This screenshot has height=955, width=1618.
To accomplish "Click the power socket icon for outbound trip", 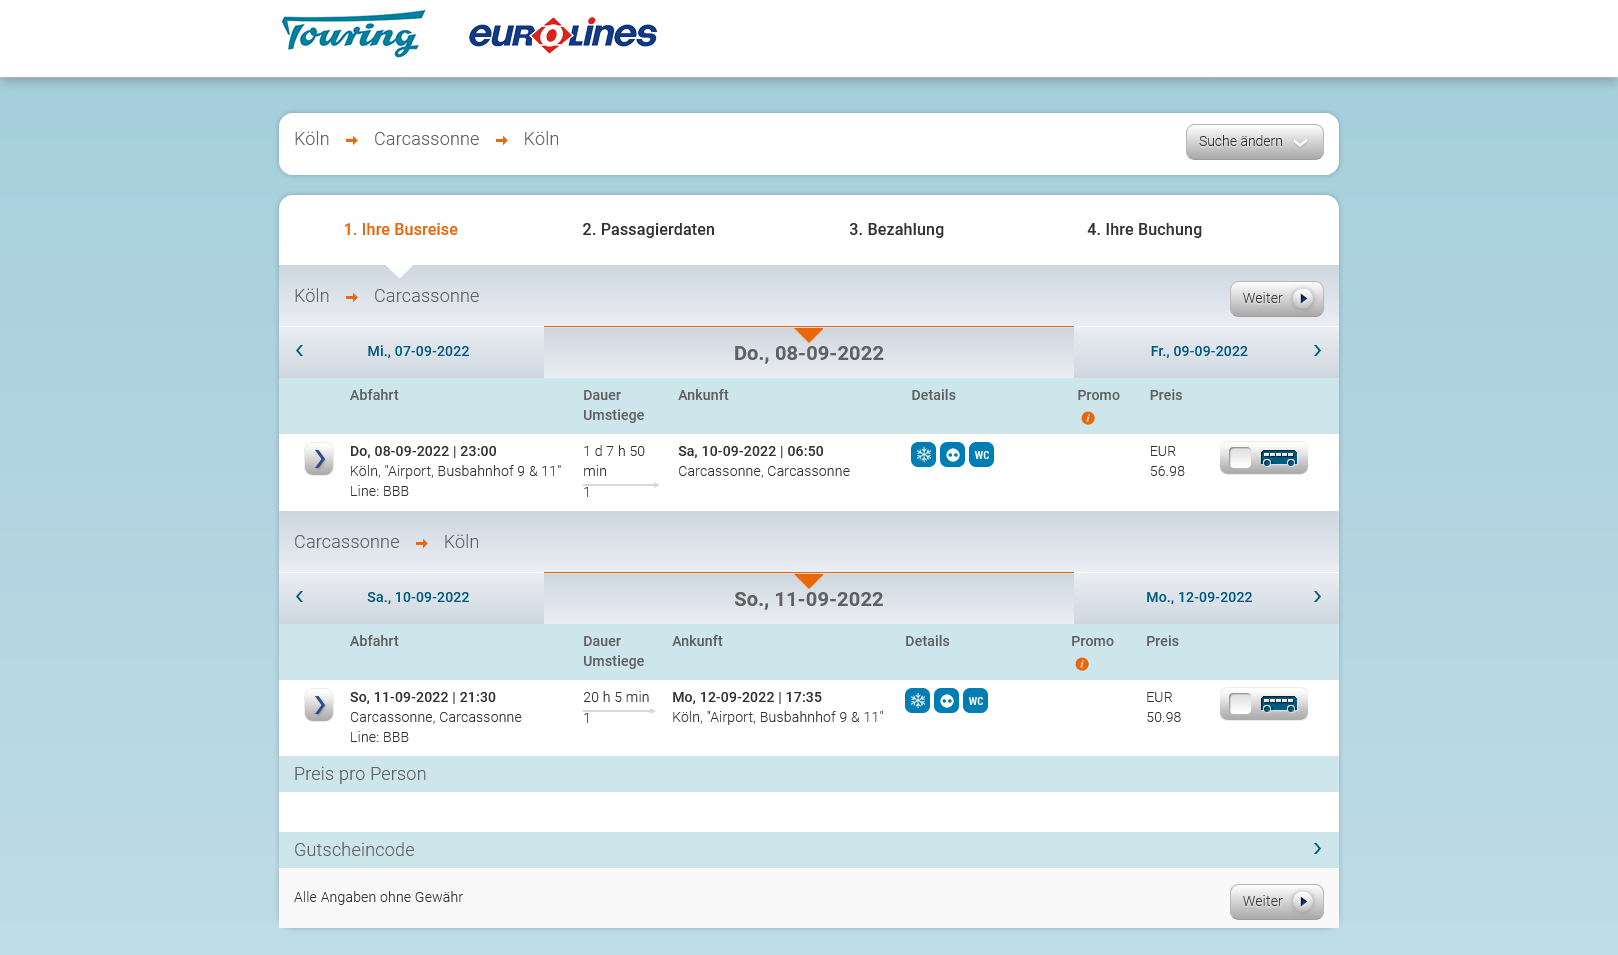I will (x=952, y=455).
